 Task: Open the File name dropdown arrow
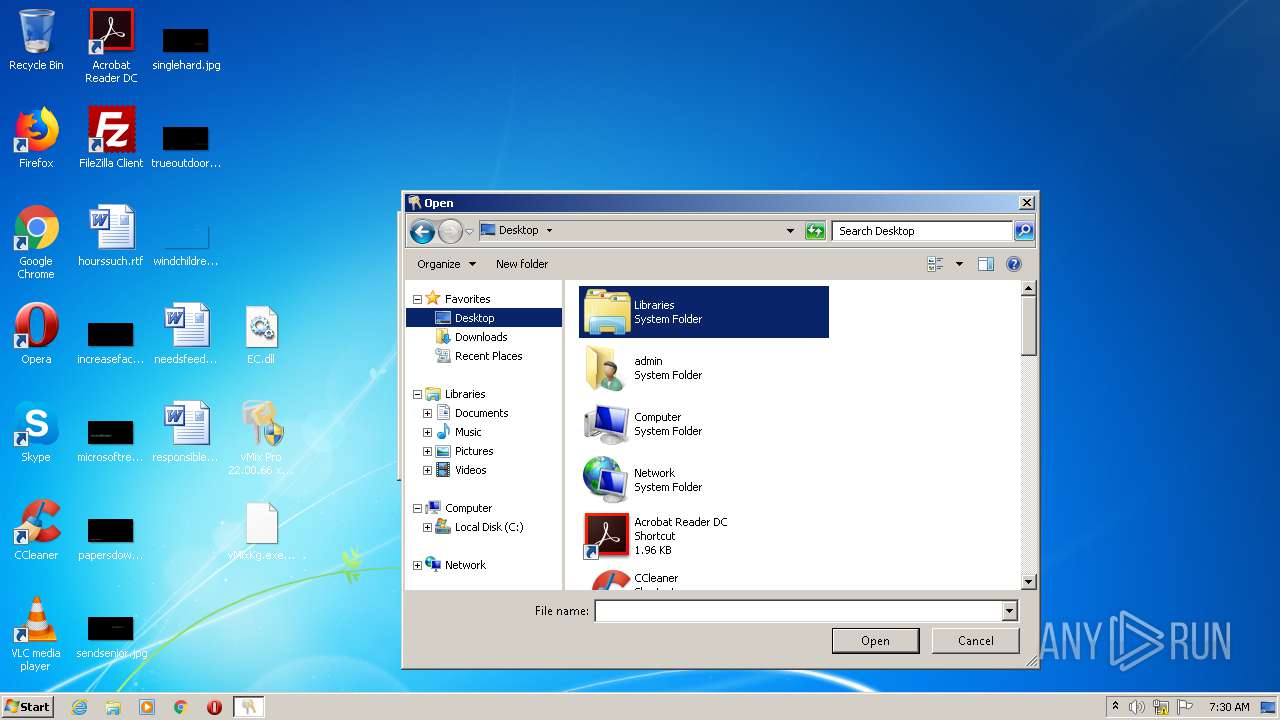[x=1009, y=611]
